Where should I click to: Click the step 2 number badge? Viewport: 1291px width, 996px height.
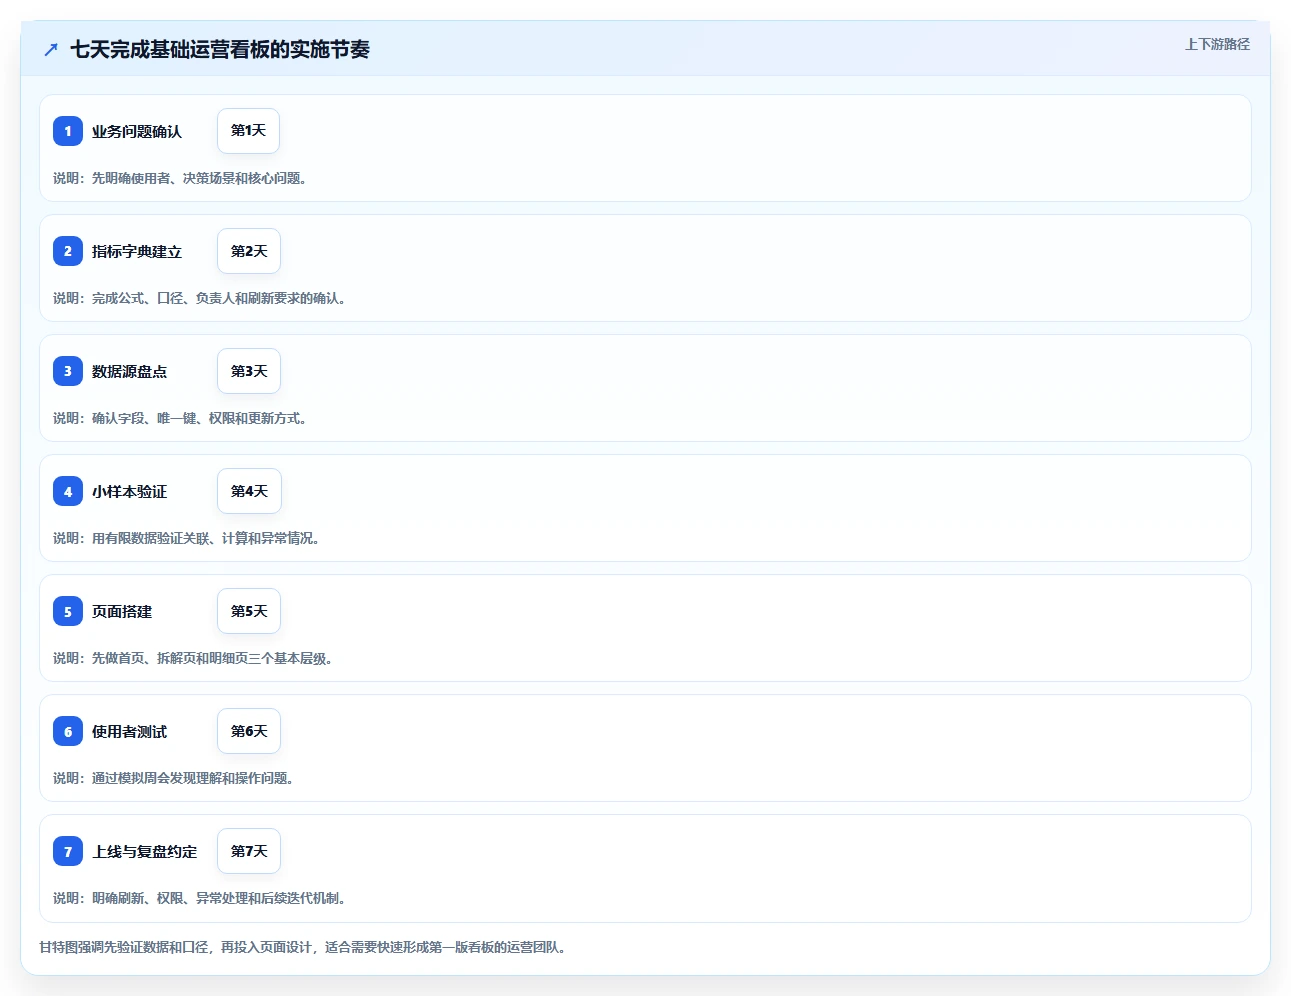(x=68, y=251)
